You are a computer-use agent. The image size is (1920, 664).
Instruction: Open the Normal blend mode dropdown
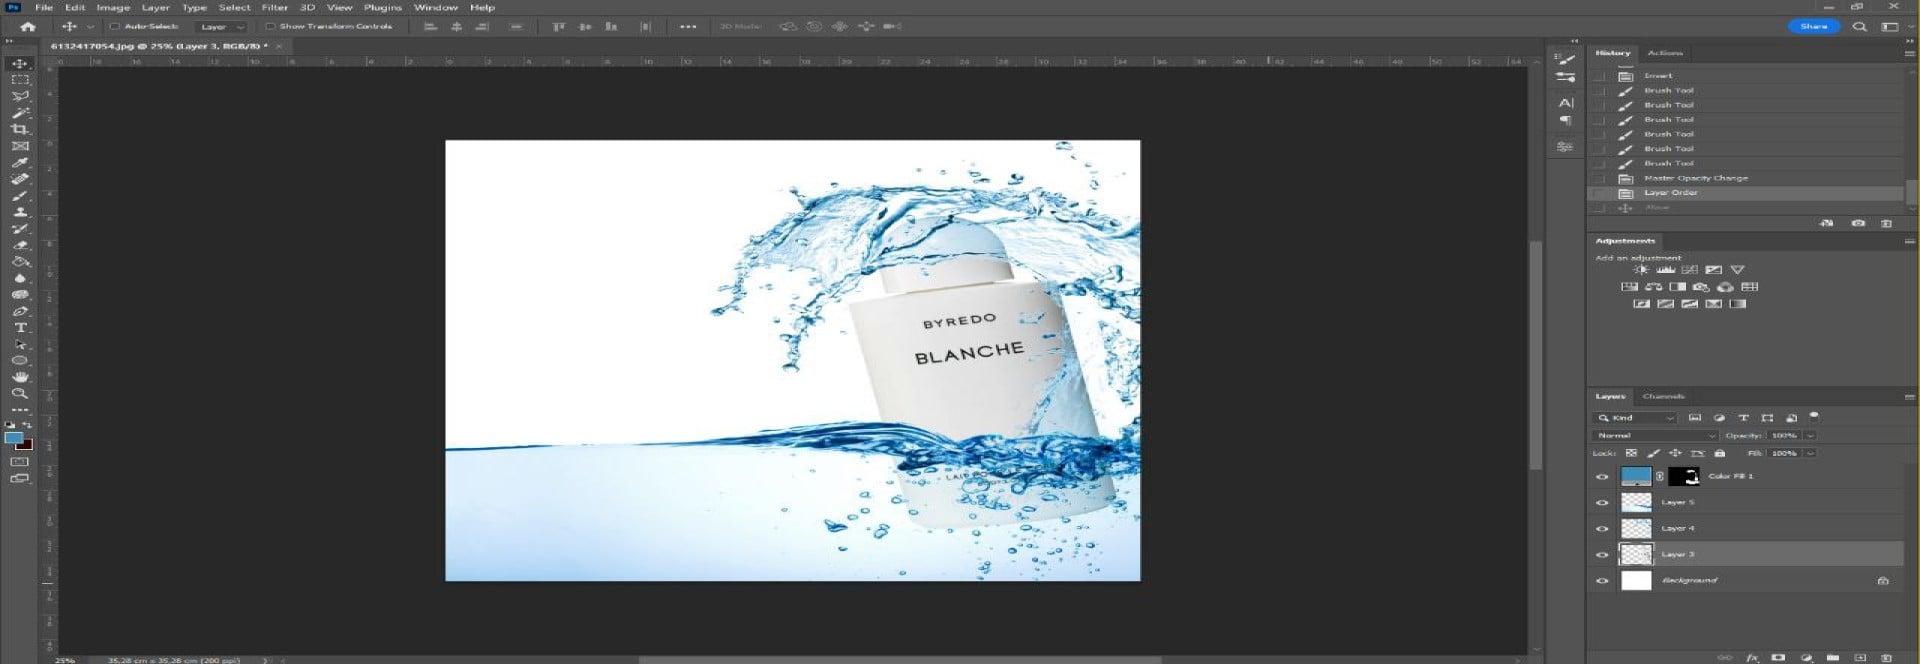point(1654,436)
